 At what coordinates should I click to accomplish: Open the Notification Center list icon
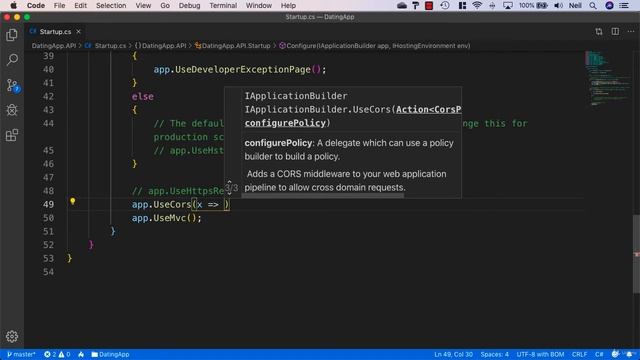tap(624, 5)
